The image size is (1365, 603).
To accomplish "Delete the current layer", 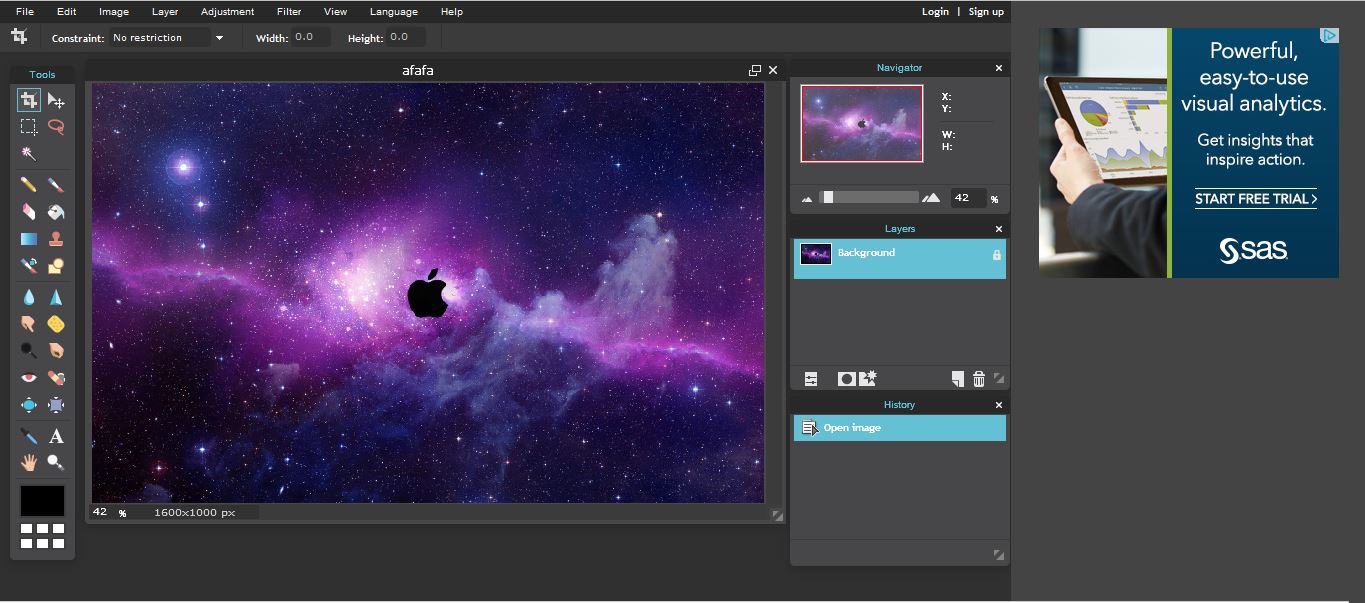I will pyautogui.click(x=979, y=378).
